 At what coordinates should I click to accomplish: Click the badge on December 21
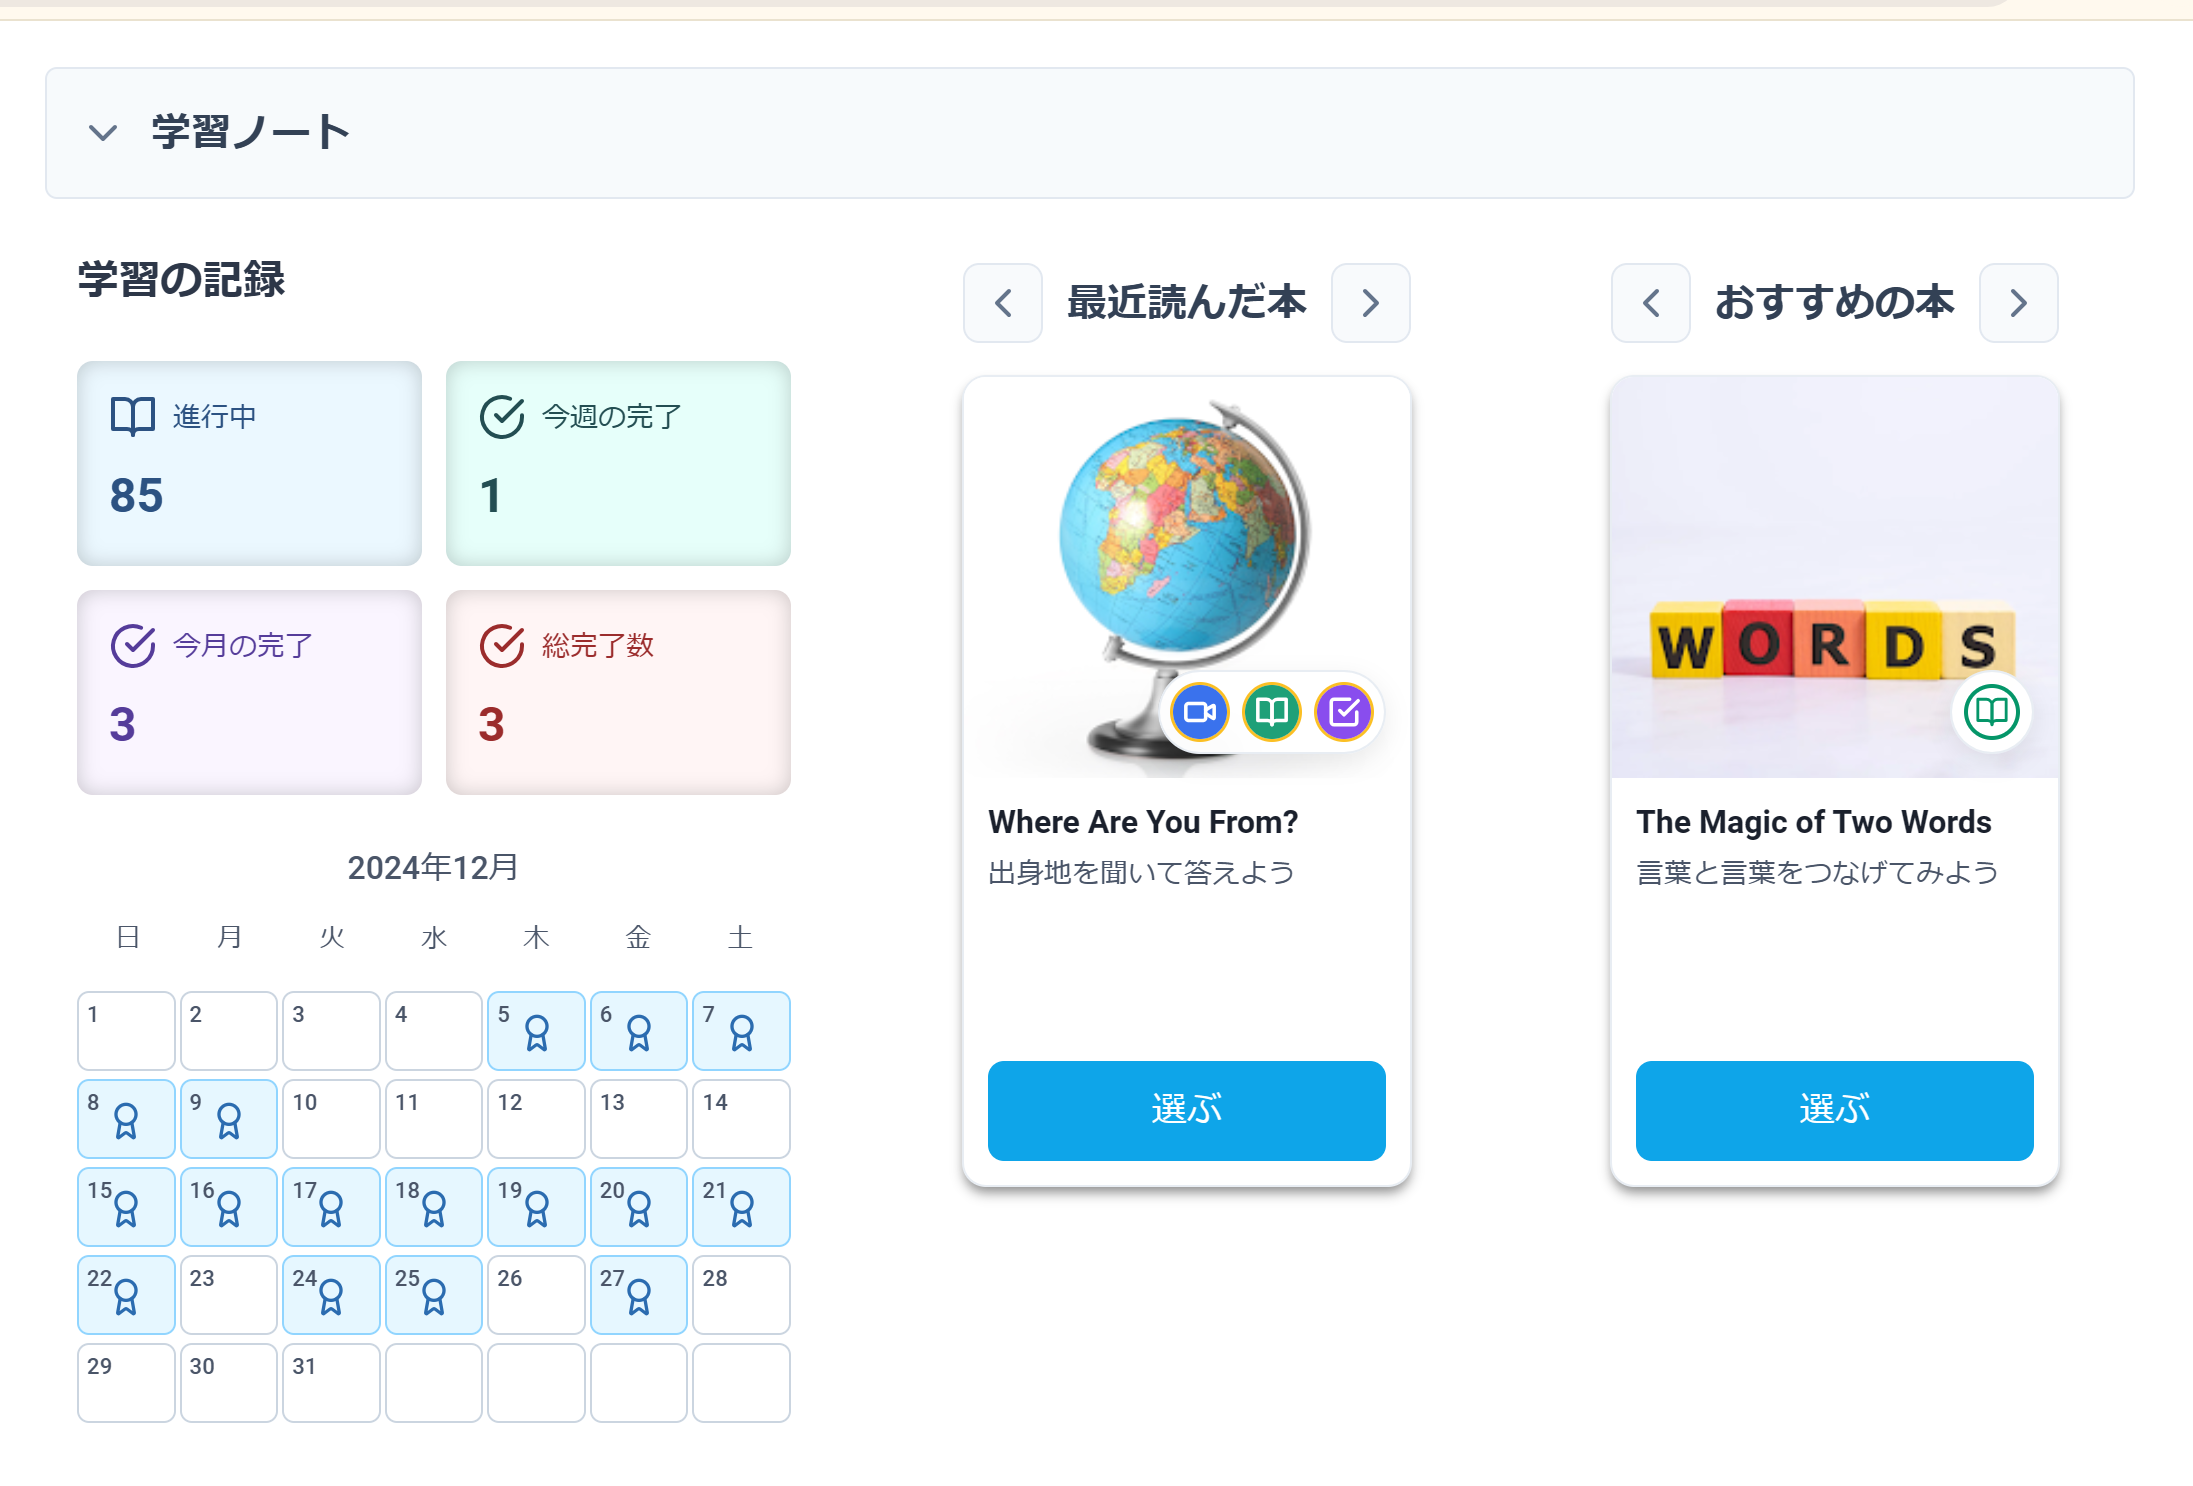pos(742,1209)
